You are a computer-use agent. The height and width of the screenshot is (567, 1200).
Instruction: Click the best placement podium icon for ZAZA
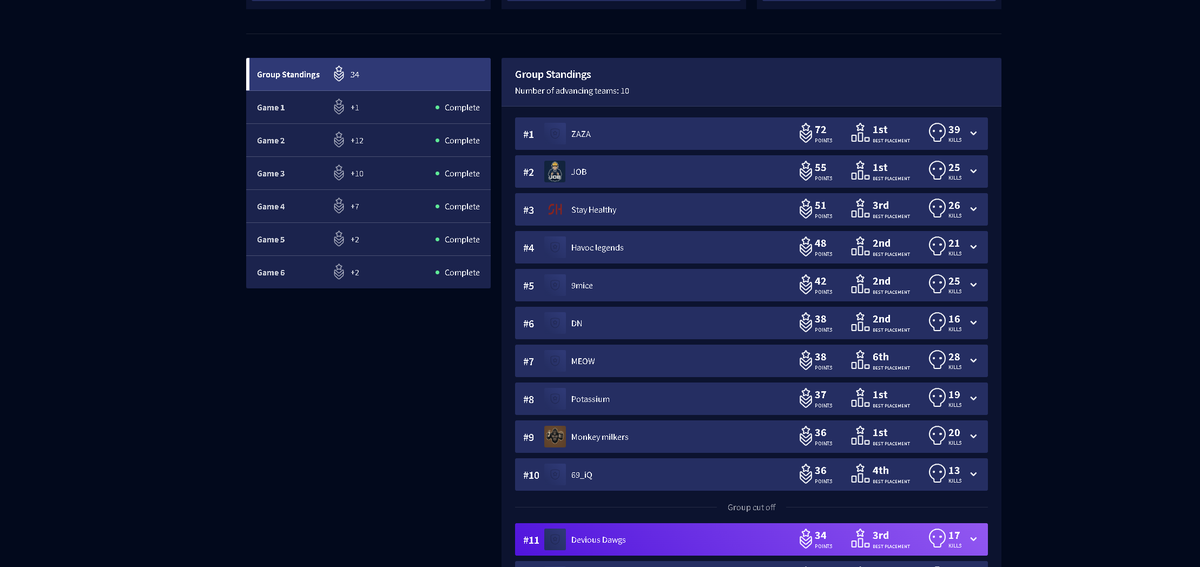point(860,133)
